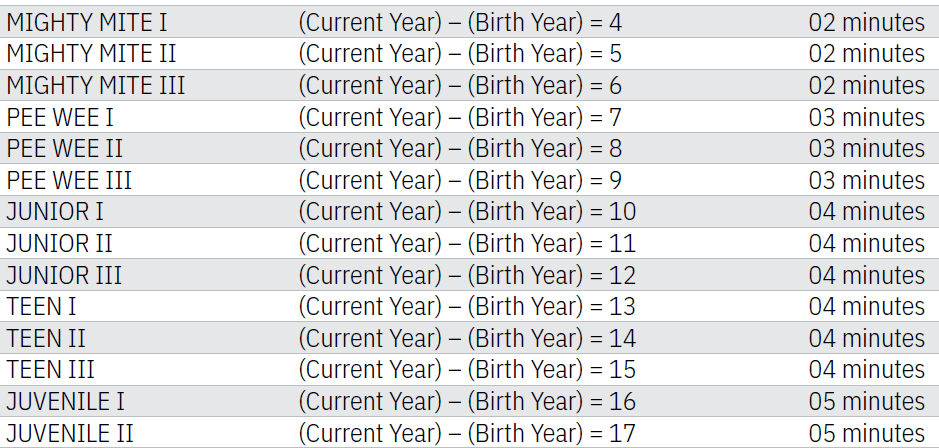939x448 pixels.
Task: Select the 05 minutes cell for JUVENILE I
Action: coord(867,401)
